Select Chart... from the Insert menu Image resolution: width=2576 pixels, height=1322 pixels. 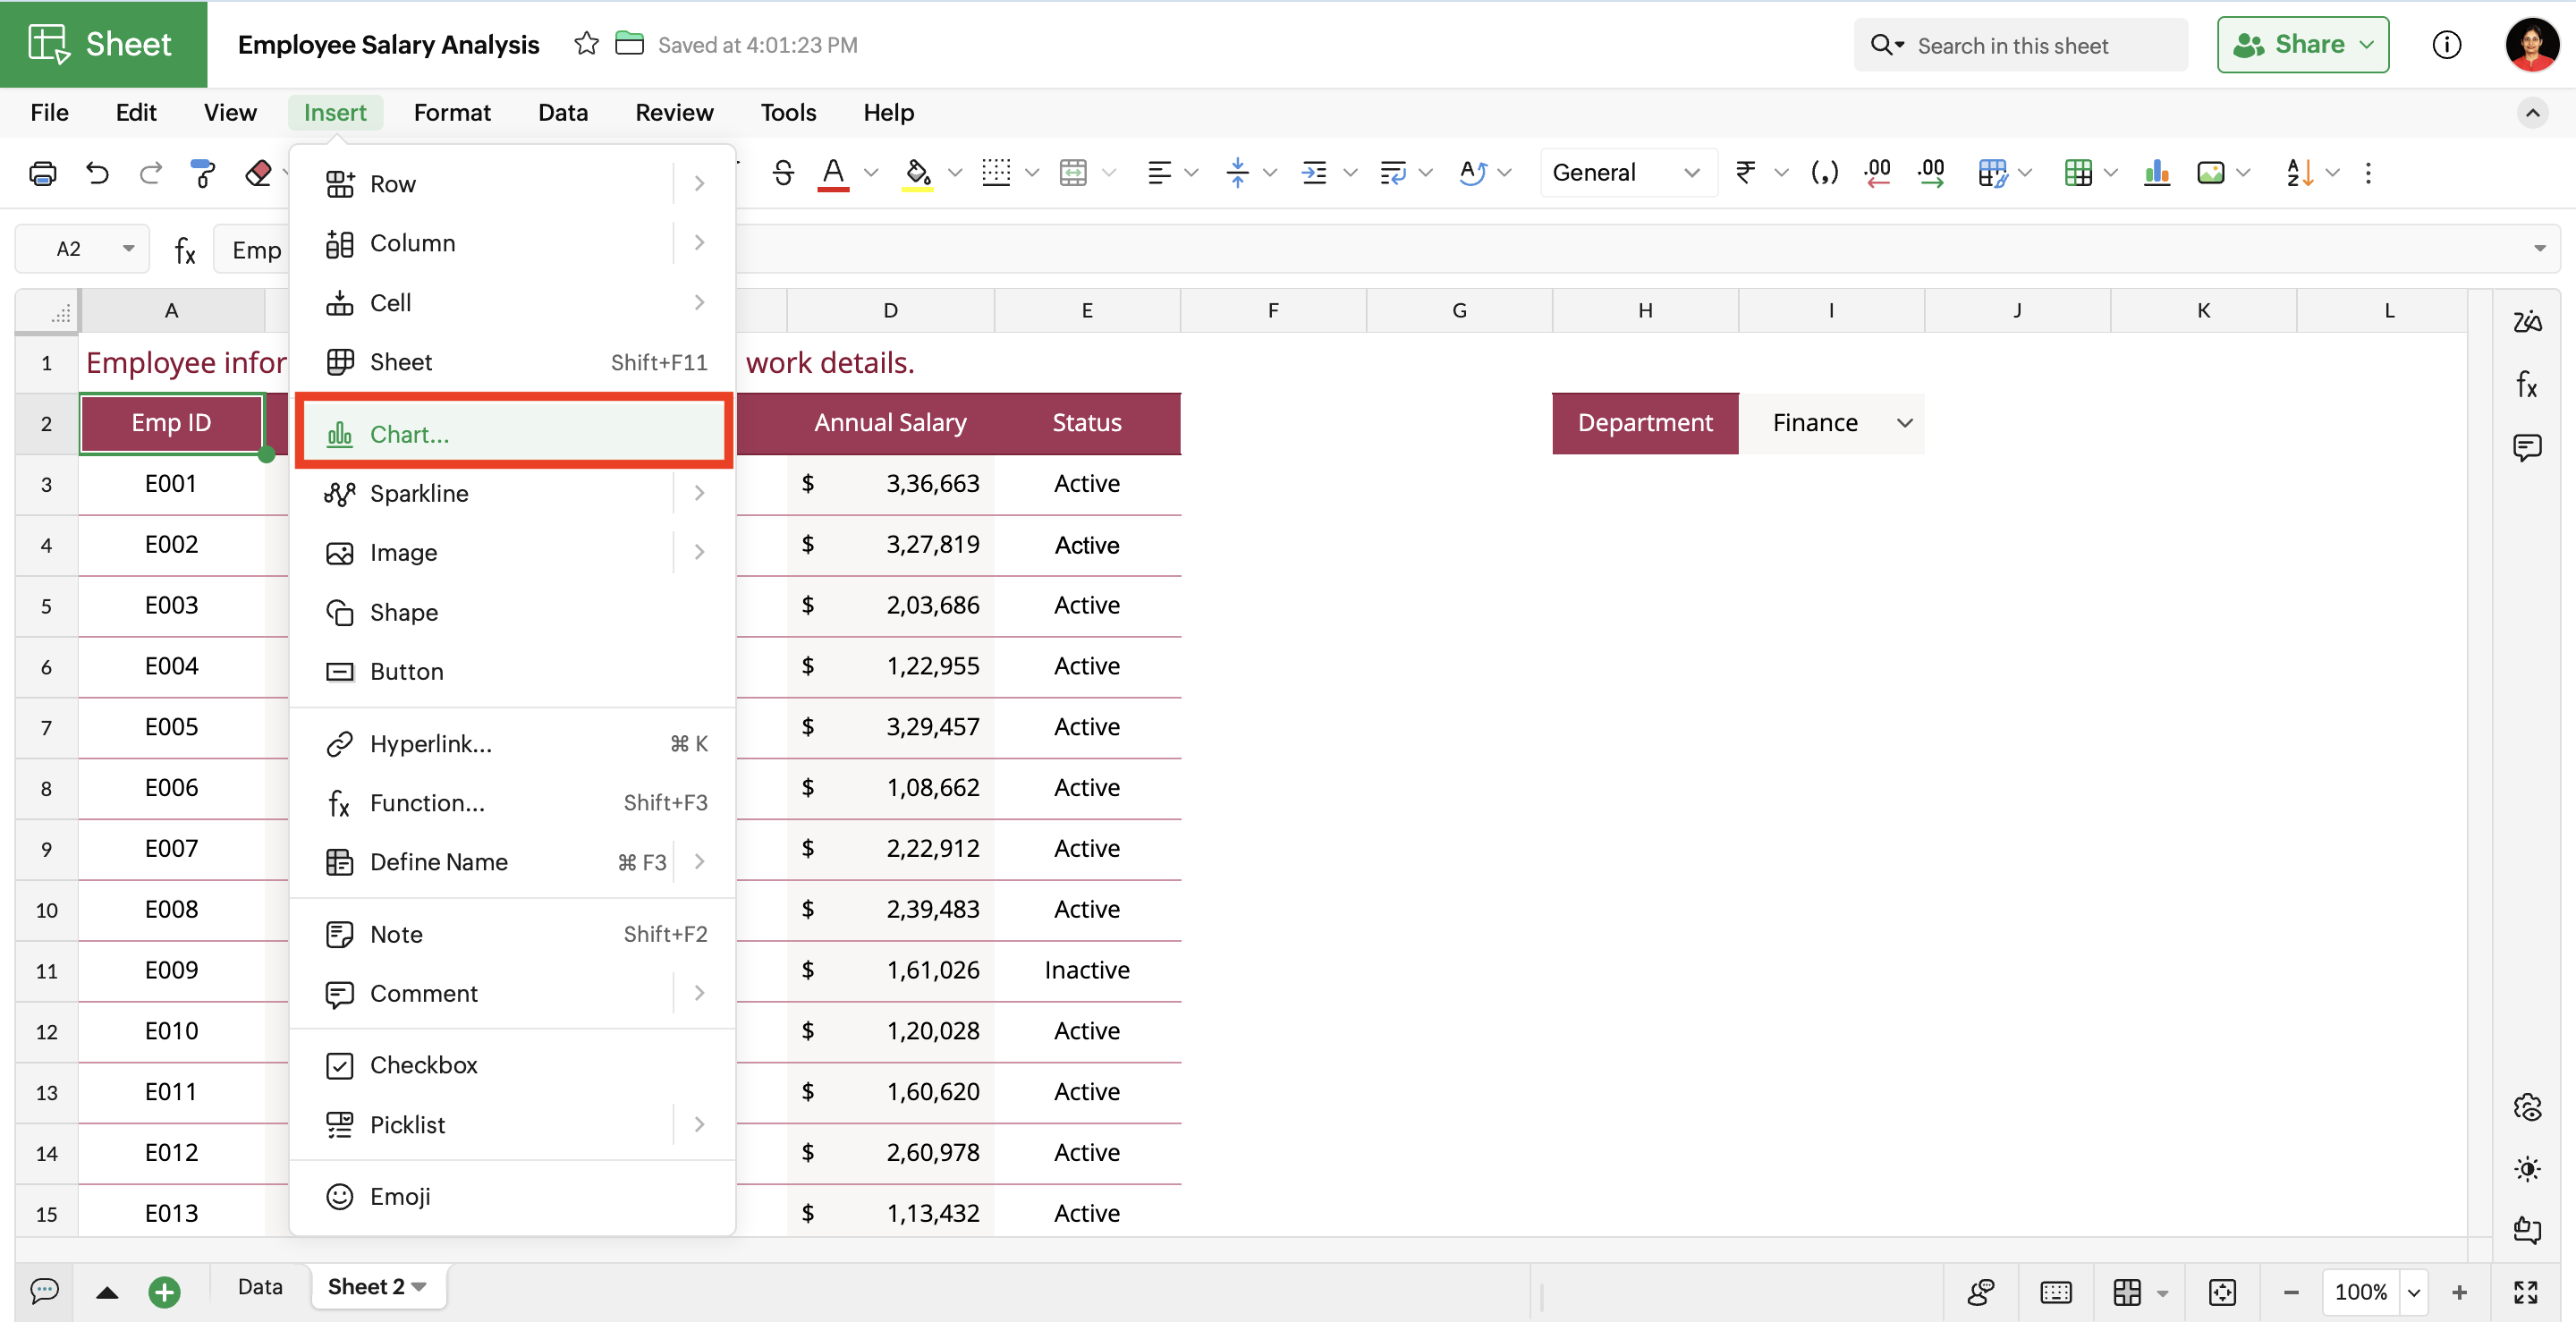click(410, 434)
